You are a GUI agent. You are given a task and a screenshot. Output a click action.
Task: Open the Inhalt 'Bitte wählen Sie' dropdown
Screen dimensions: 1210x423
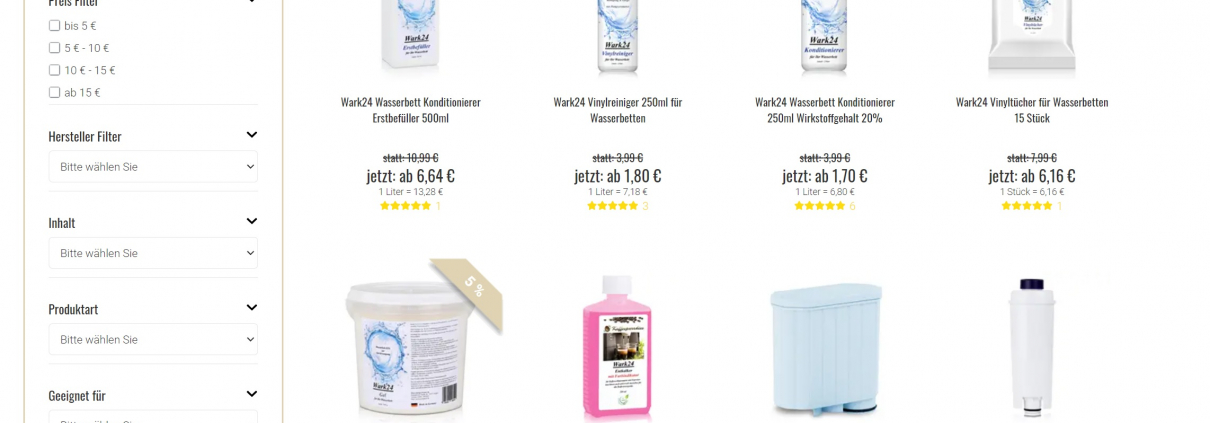tap(153, 253)
